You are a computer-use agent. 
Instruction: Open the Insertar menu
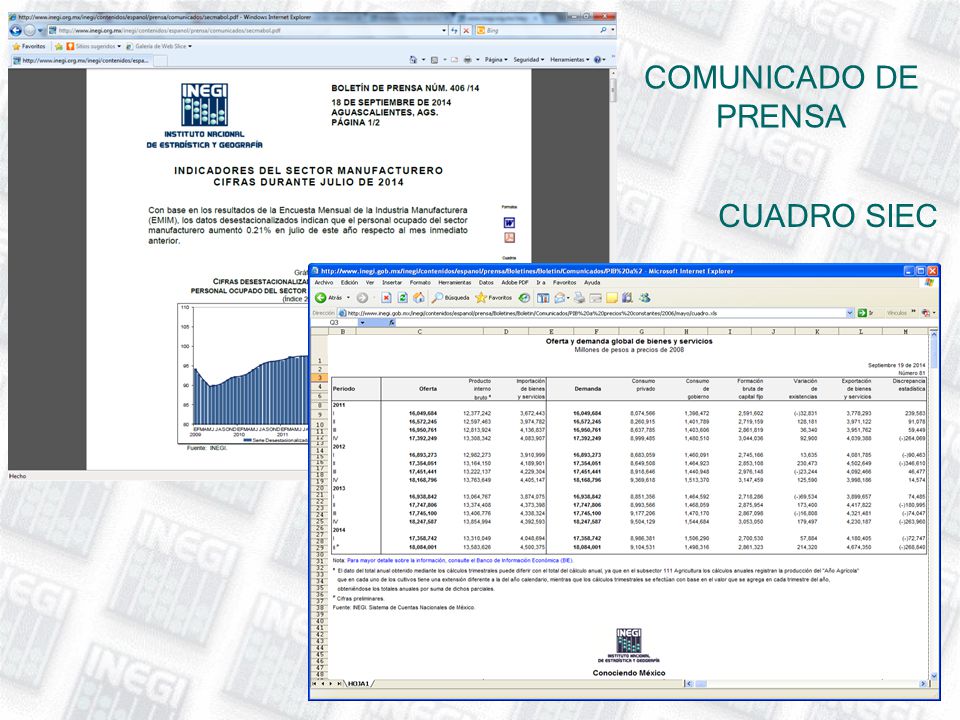click(392, 283)
